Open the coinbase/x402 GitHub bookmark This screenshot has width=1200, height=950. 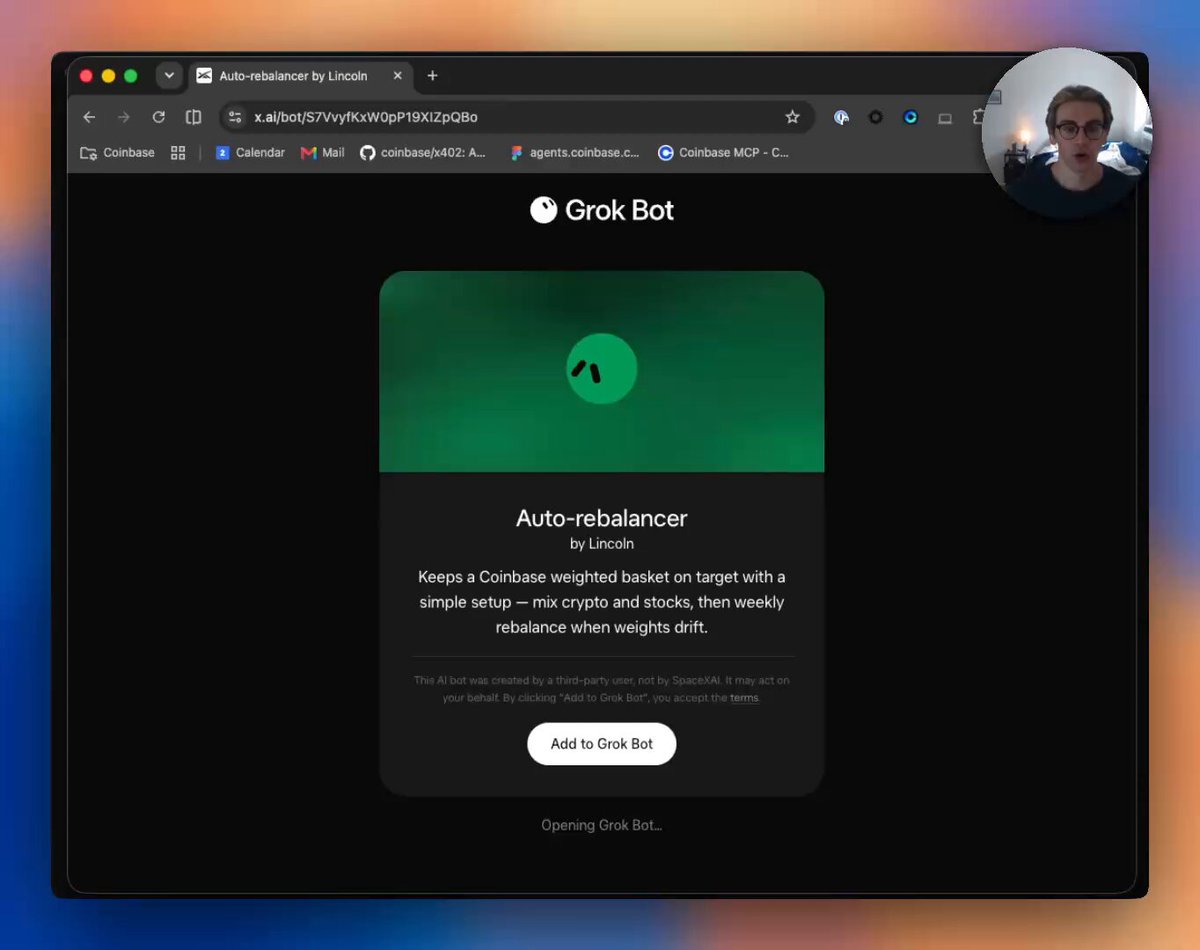click(423, 153)
